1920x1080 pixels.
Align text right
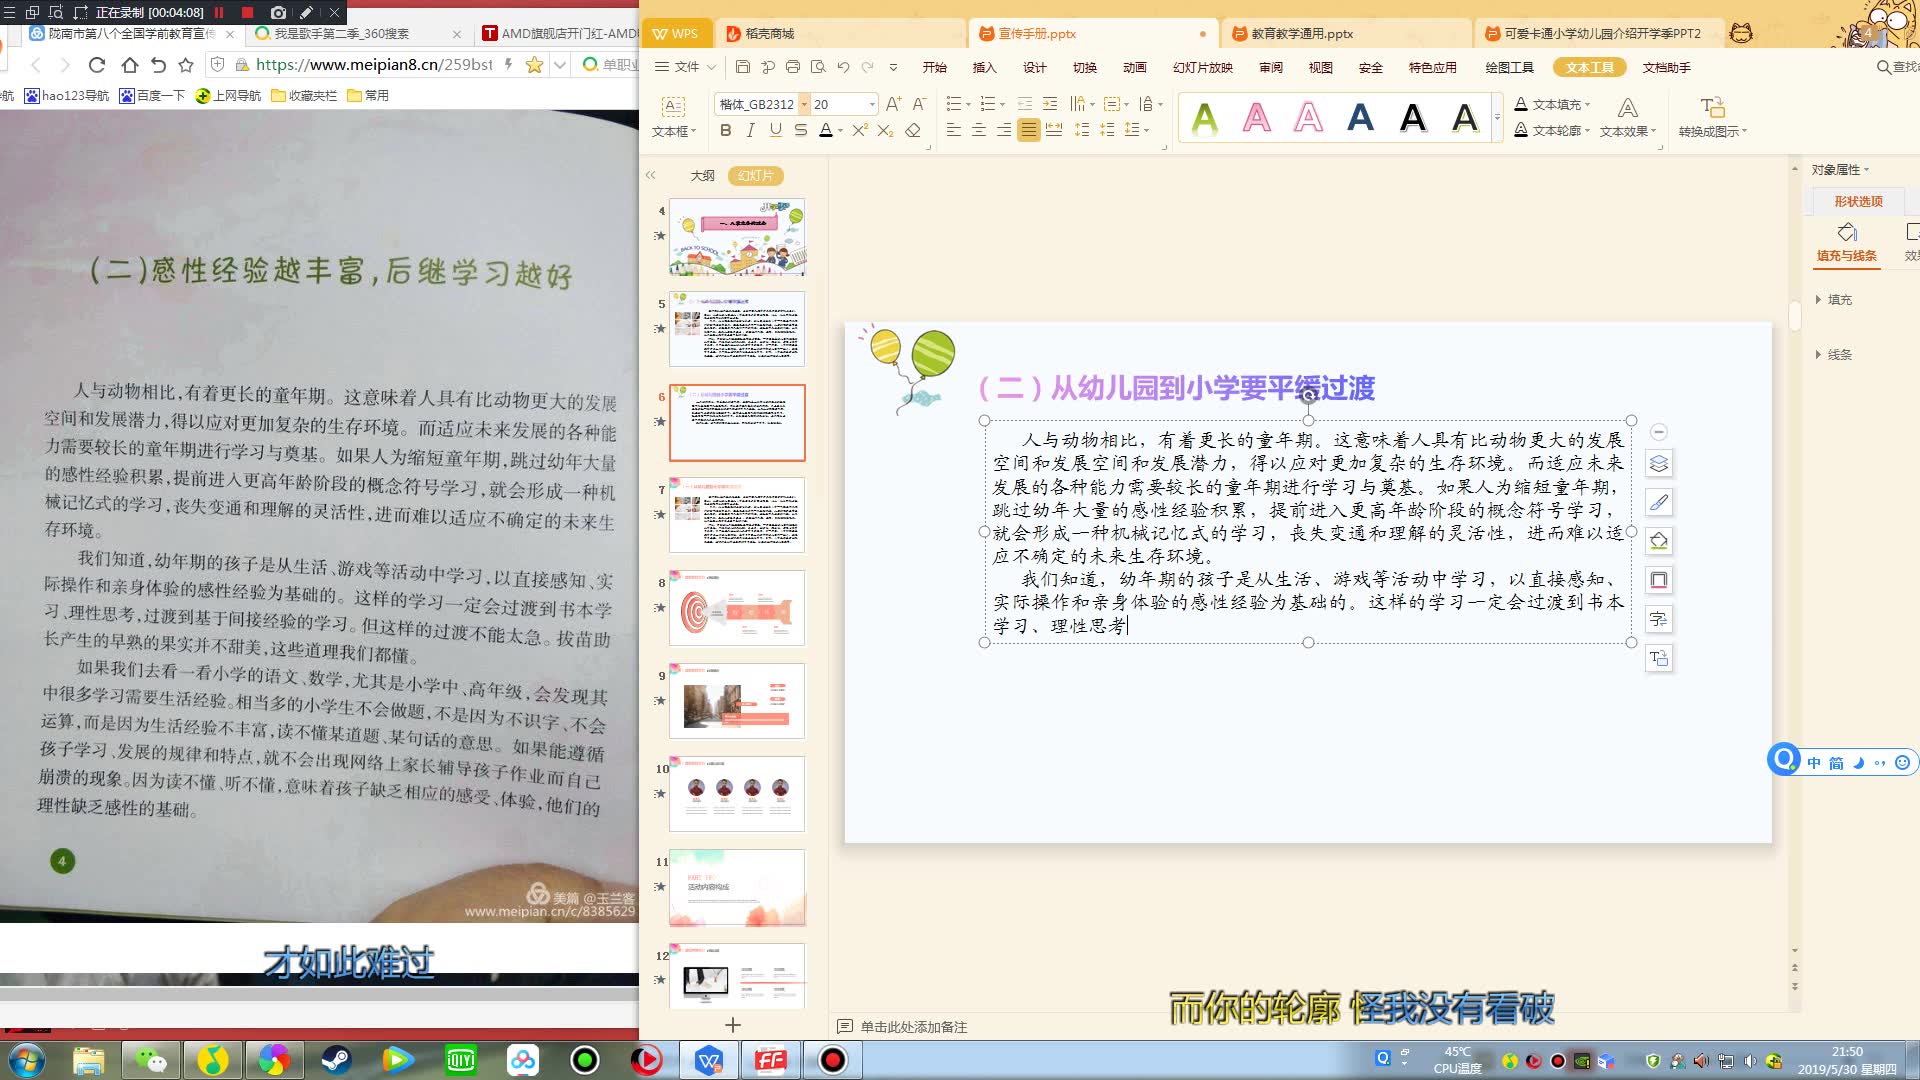1003,130
